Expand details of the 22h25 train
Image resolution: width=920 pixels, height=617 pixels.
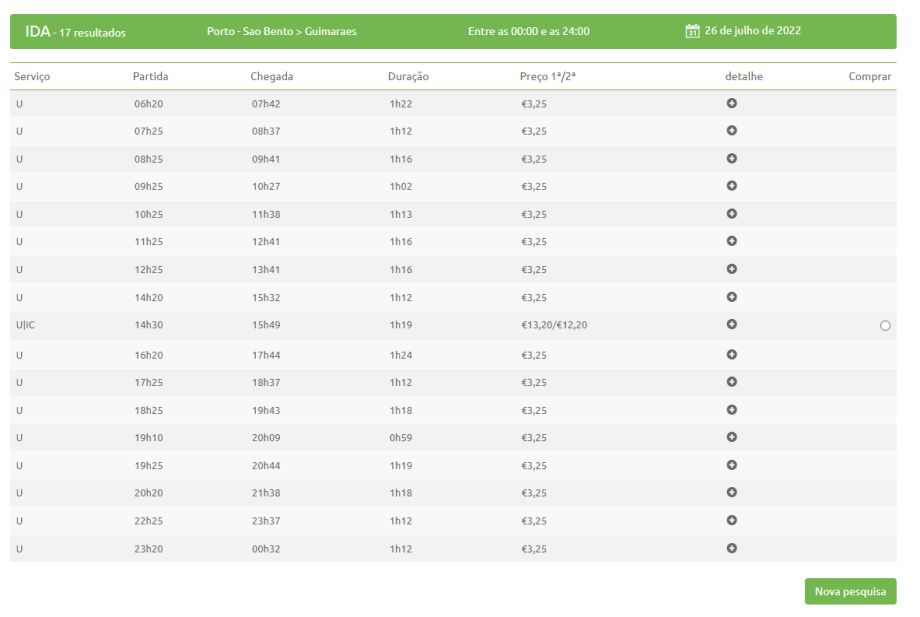click(731, 520)
